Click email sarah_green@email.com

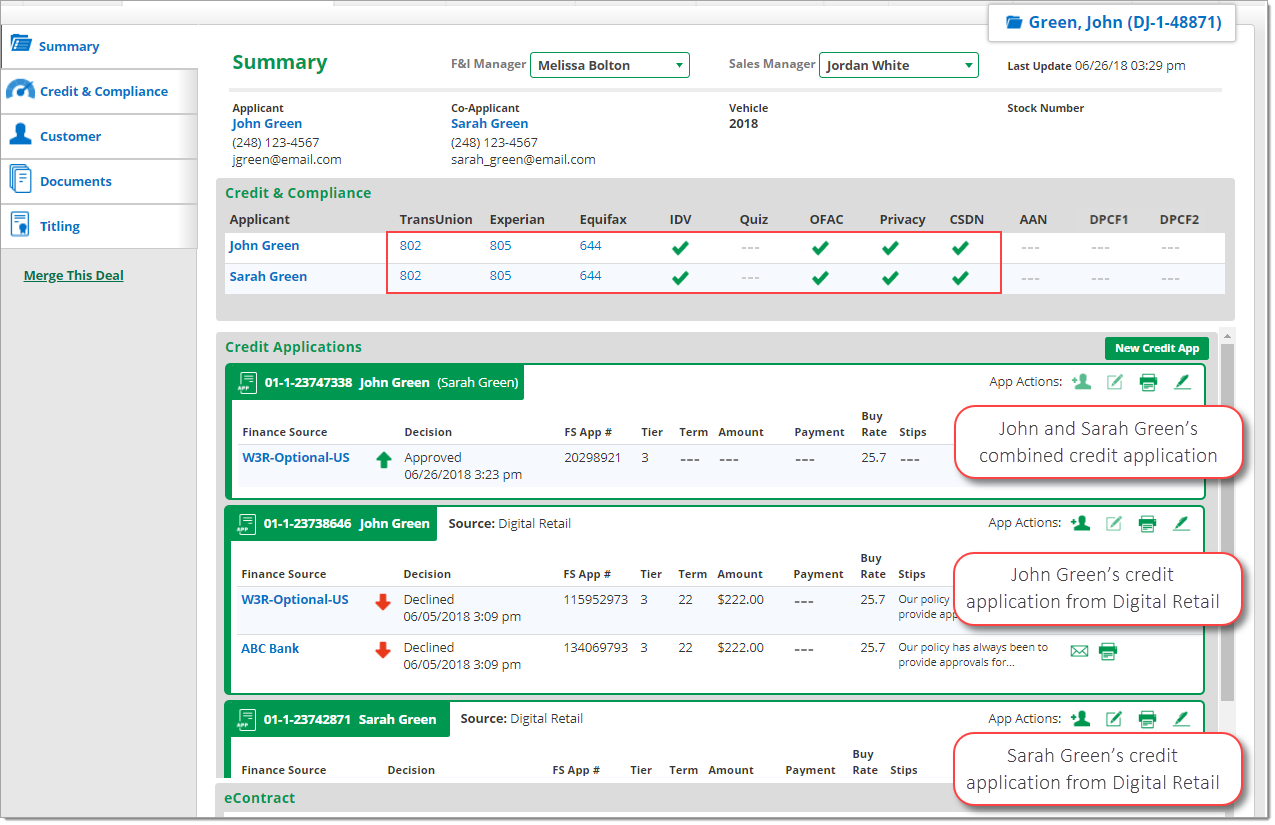(x=523, y=160)
